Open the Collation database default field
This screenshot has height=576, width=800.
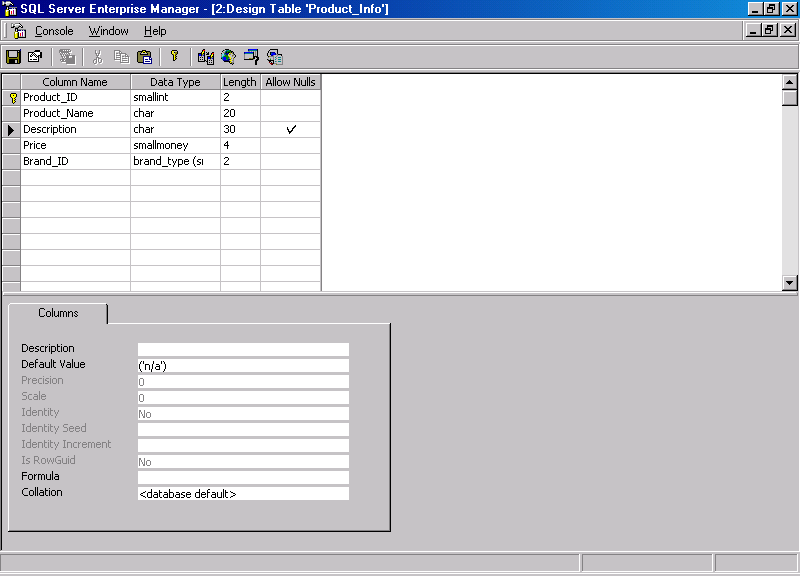[243, 493]
